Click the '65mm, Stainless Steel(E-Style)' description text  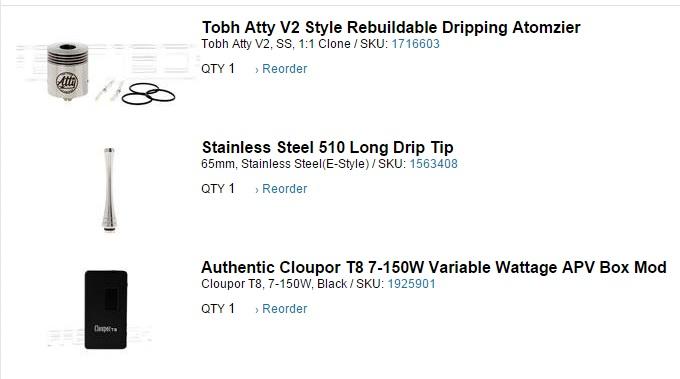pos(285,164)
